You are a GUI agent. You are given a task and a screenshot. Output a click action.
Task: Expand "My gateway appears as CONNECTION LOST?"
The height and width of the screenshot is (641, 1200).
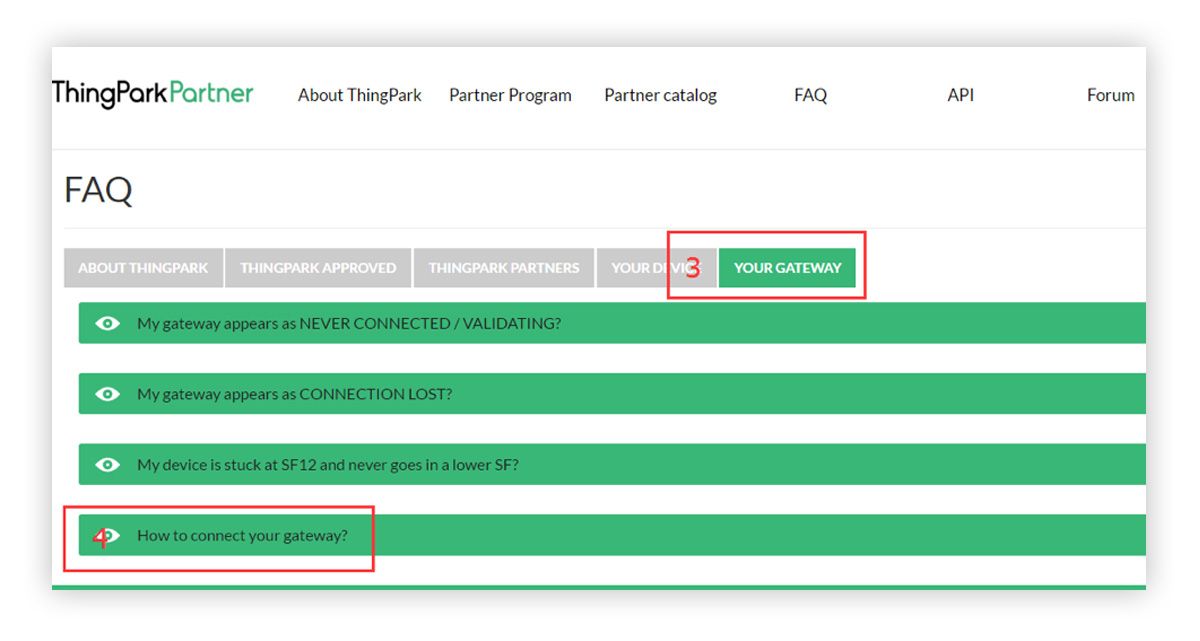point(612,394)
